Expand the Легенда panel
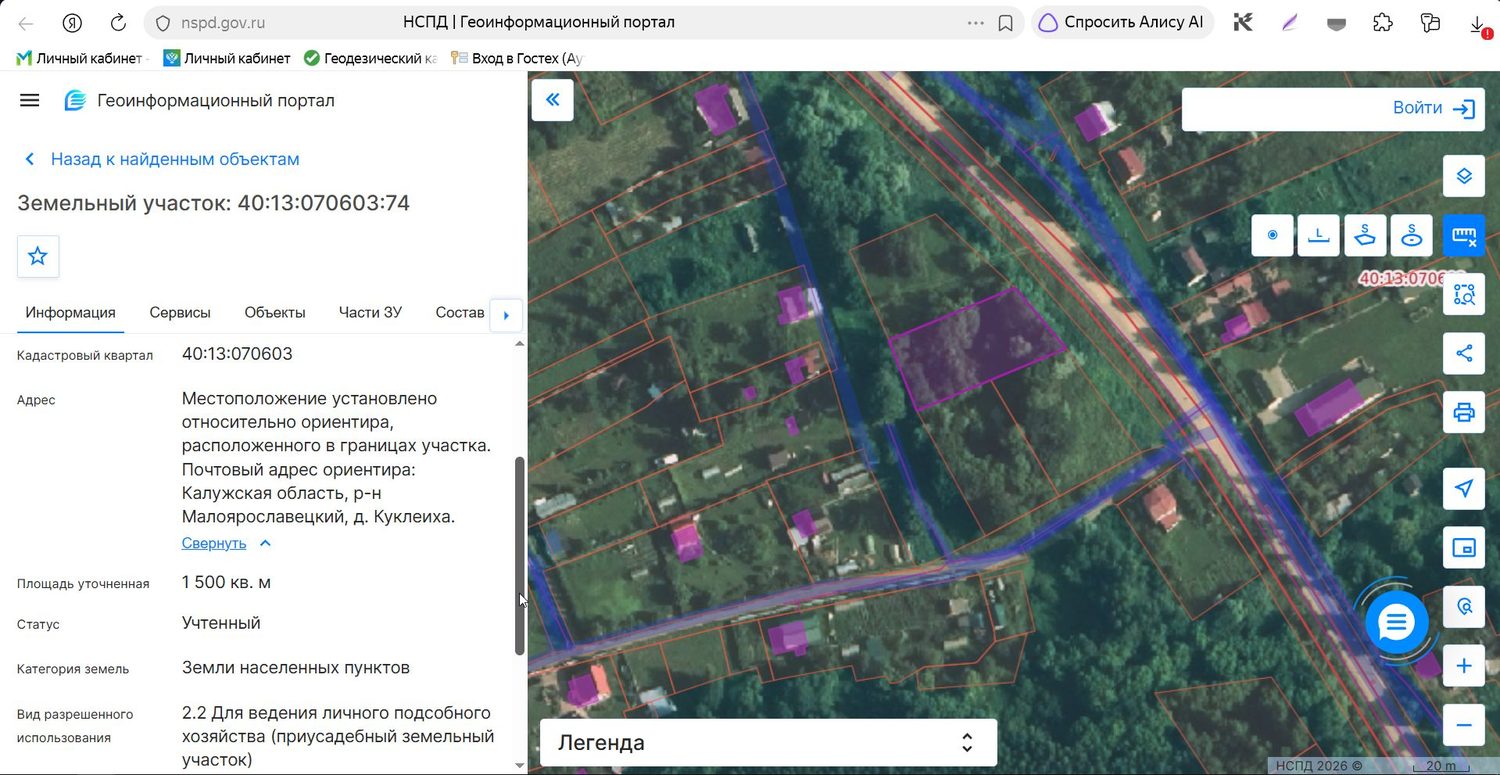 pyautogui.click(x=768, y=742)
